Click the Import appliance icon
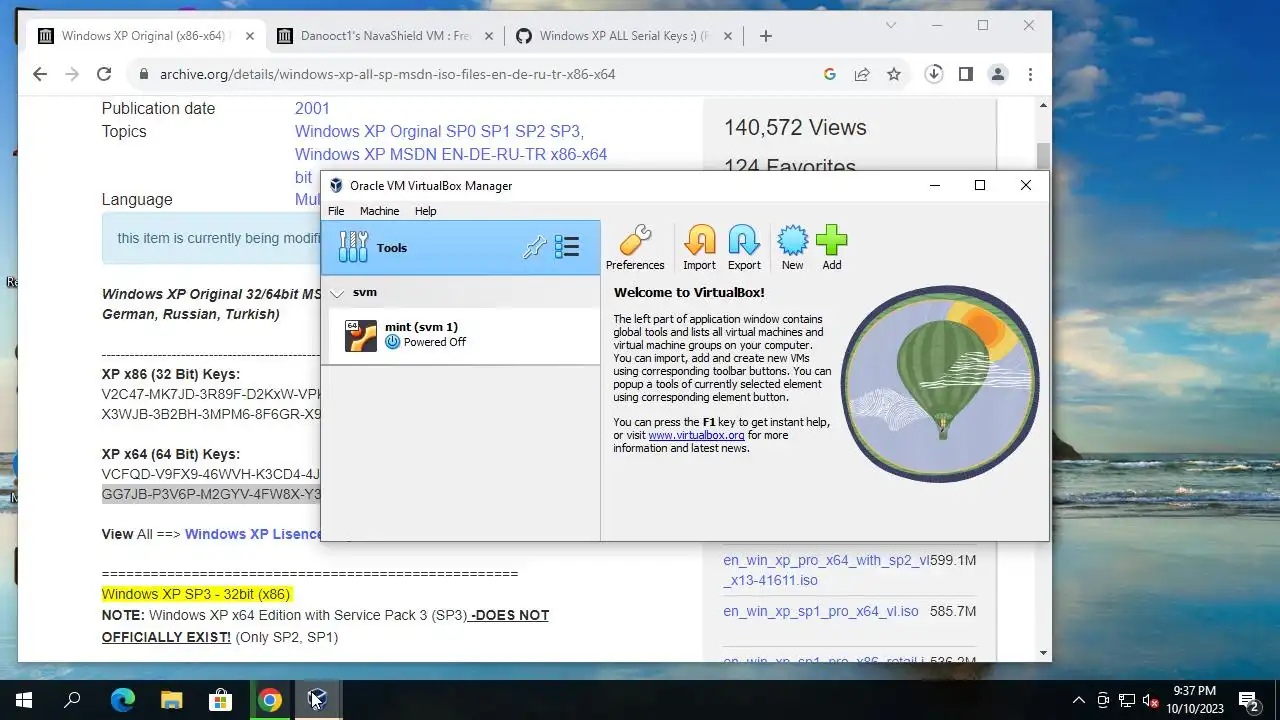This screenshot has height=720, width=1280. pos(699,247)
